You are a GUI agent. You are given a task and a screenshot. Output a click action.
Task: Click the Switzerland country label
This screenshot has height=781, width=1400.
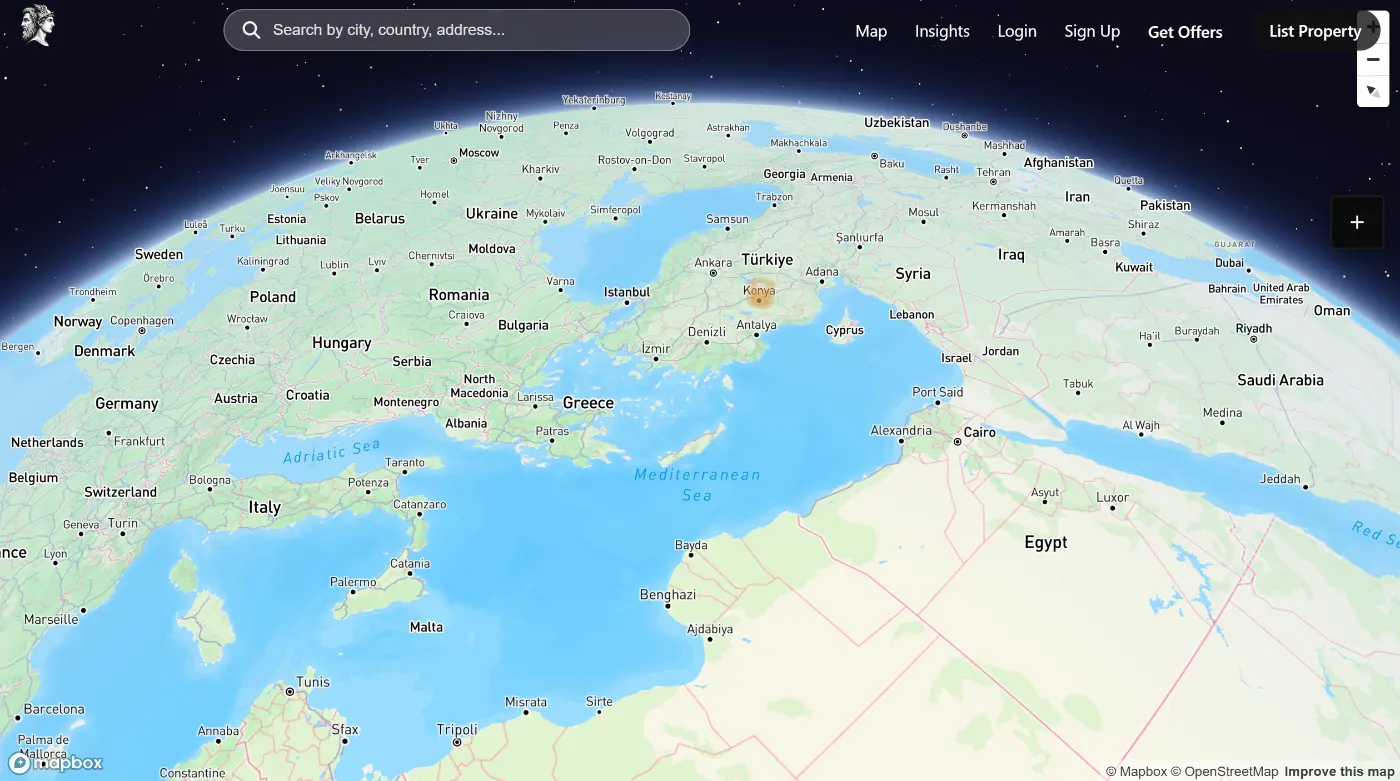[120, 492]
